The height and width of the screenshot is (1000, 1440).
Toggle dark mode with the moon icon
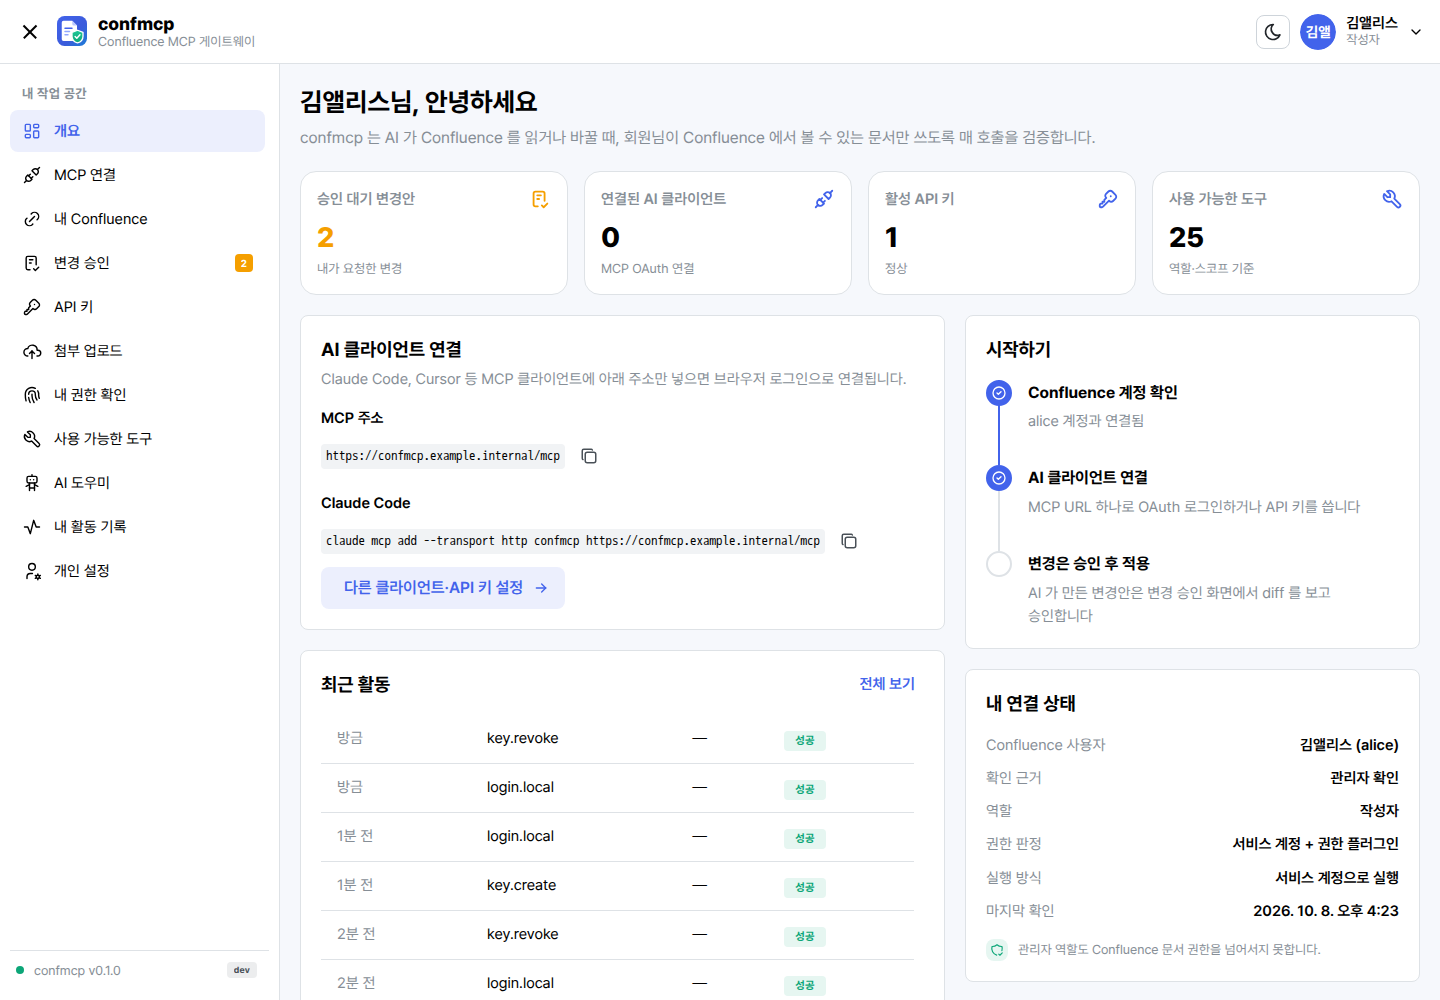click(1273, 32)
